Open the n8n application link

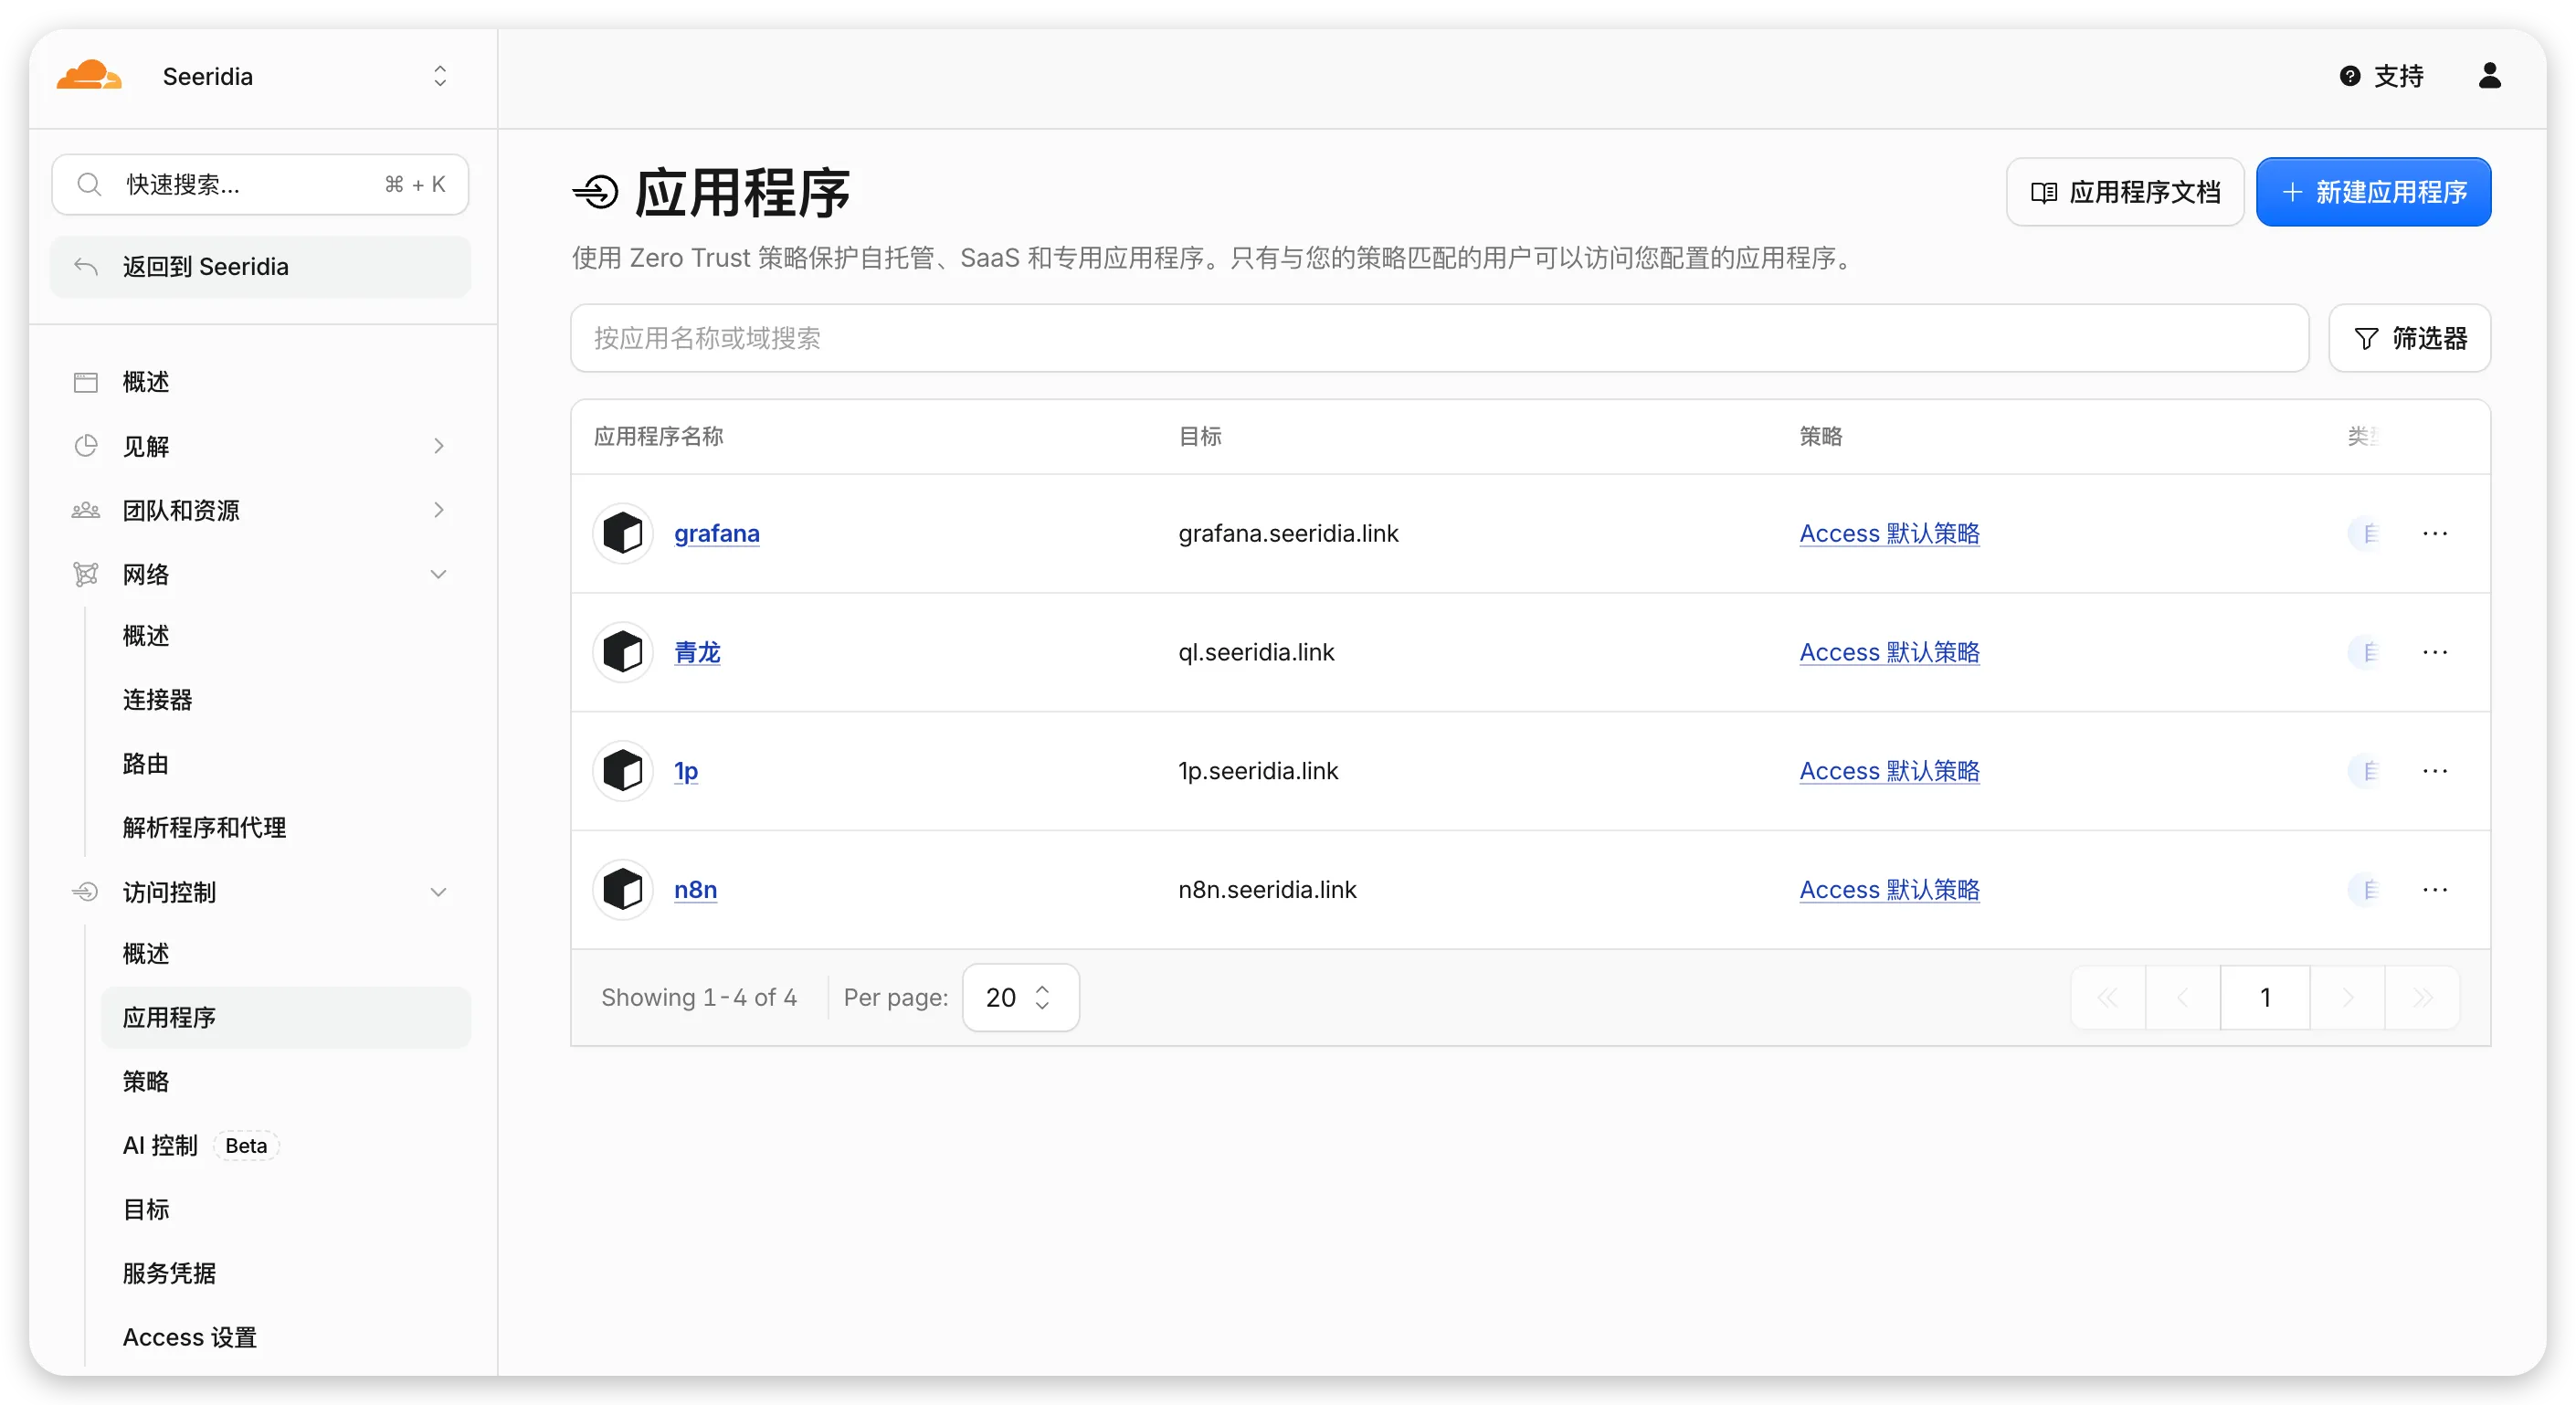pyautogui.click(x=695, y=890)
